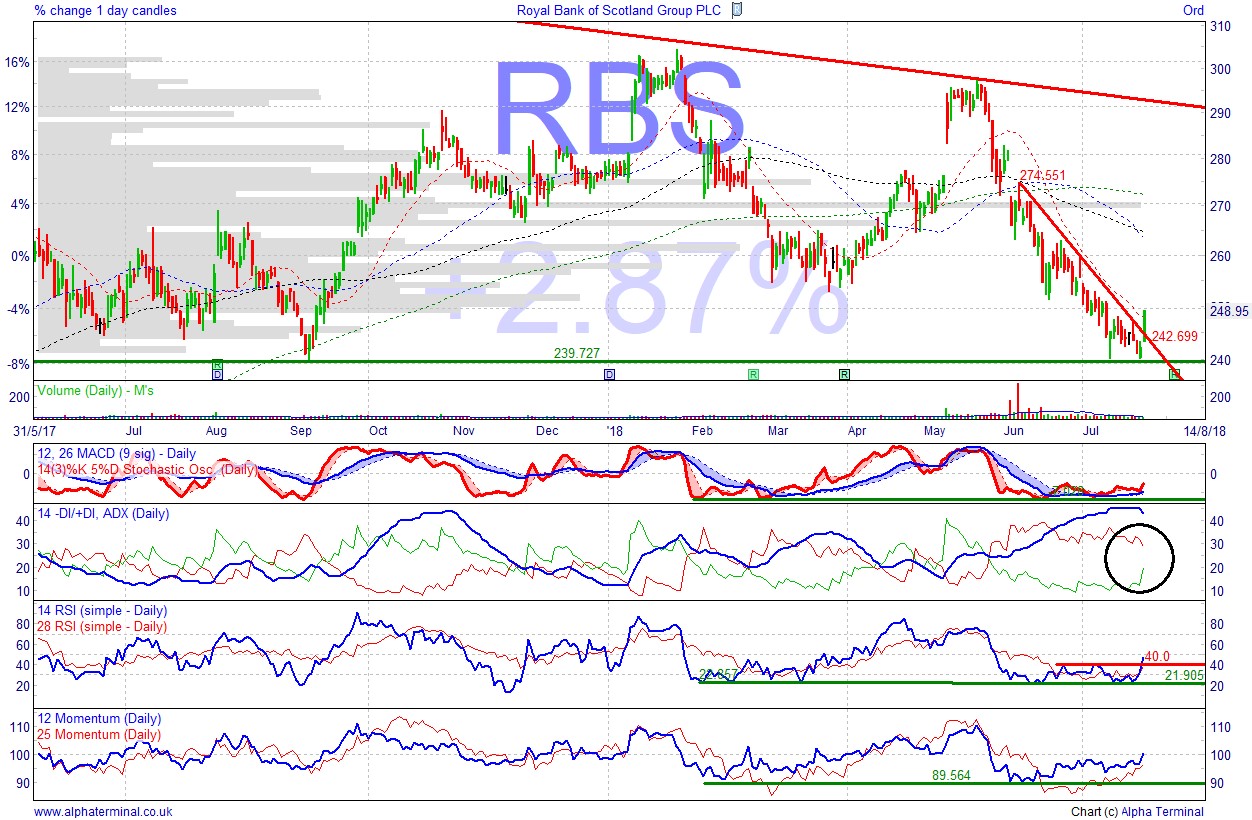Click the 274.551 trendline start value
The image size is (1252, 820).
[1043, 175]
